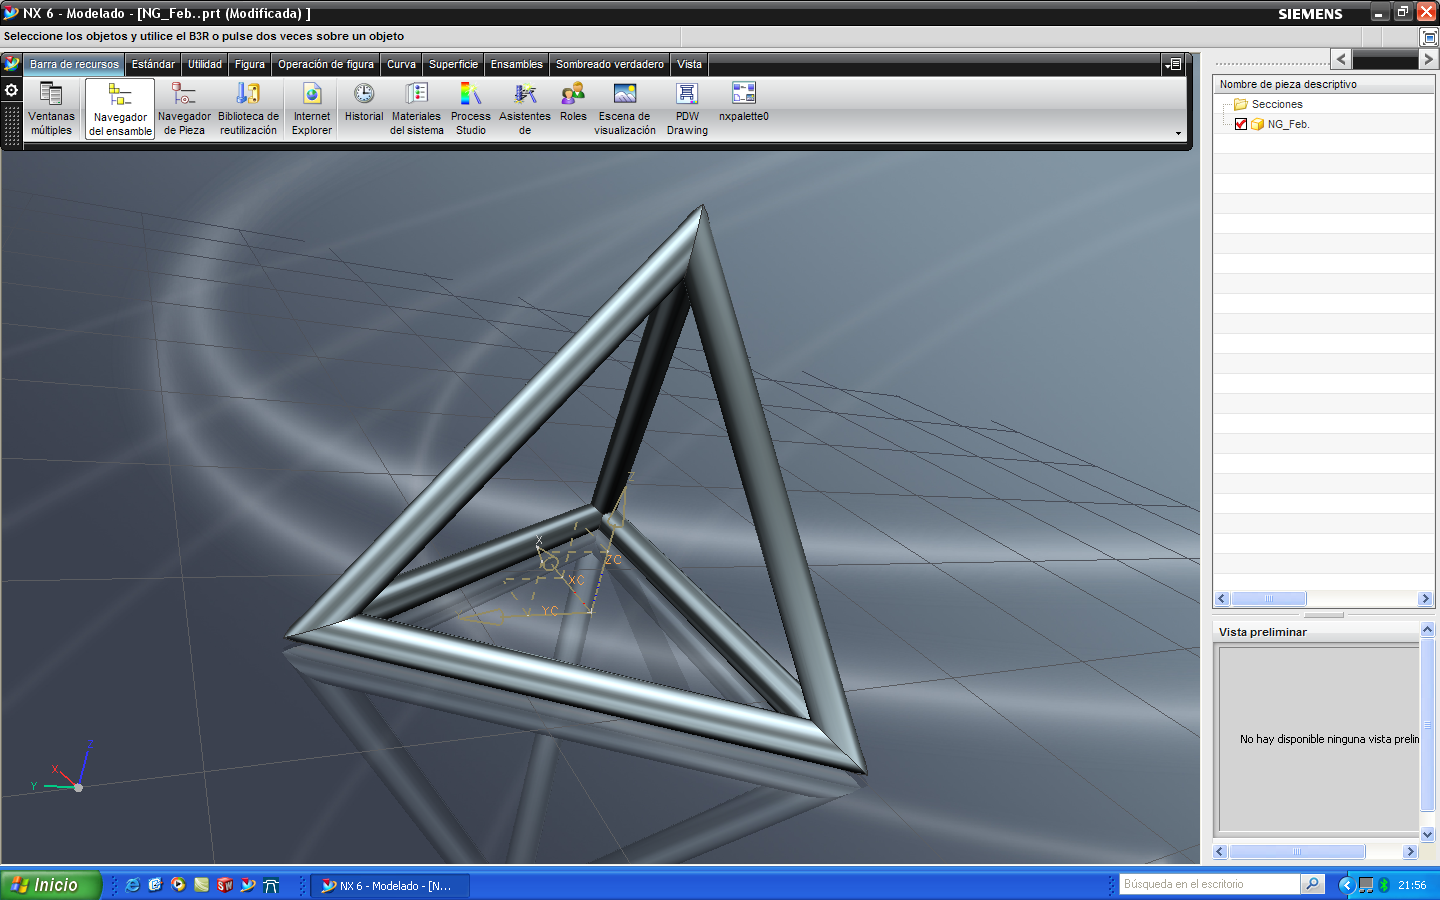Open ribbon options menu icon
Viewport: 1440px width, 900px height.
coord(1174,64)
